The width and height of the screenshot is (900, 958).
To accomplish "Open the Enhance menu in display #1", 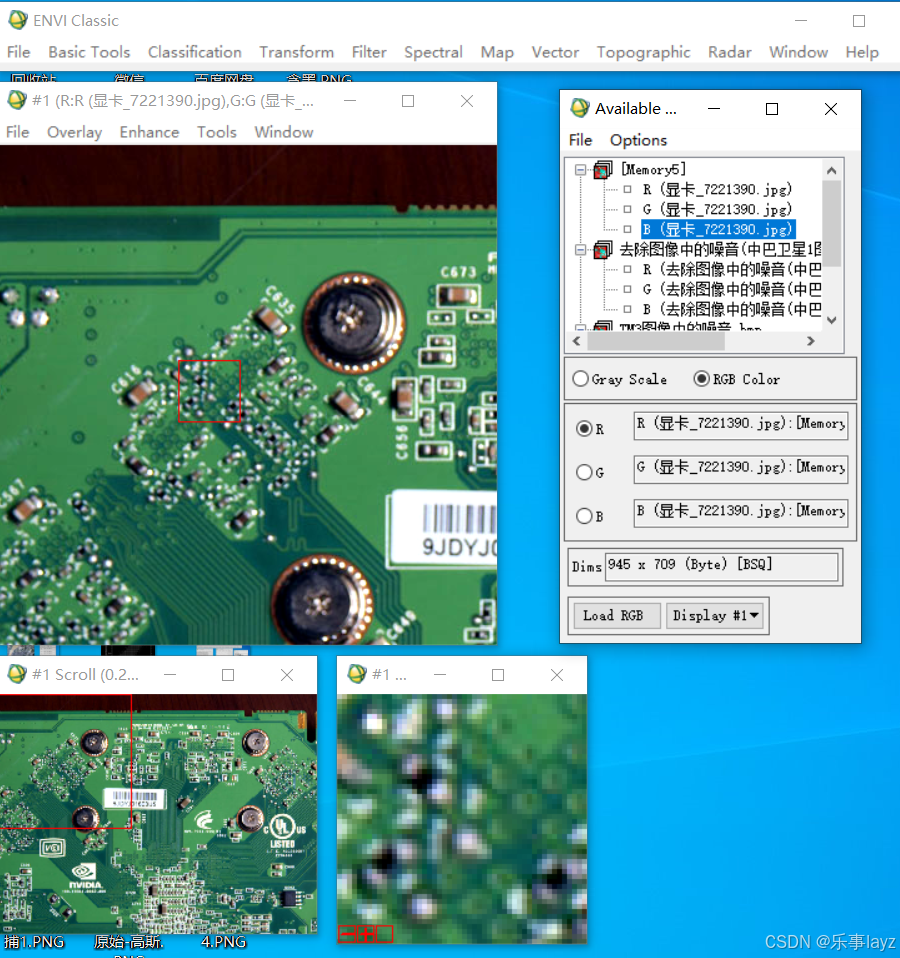I will point(149,133).
